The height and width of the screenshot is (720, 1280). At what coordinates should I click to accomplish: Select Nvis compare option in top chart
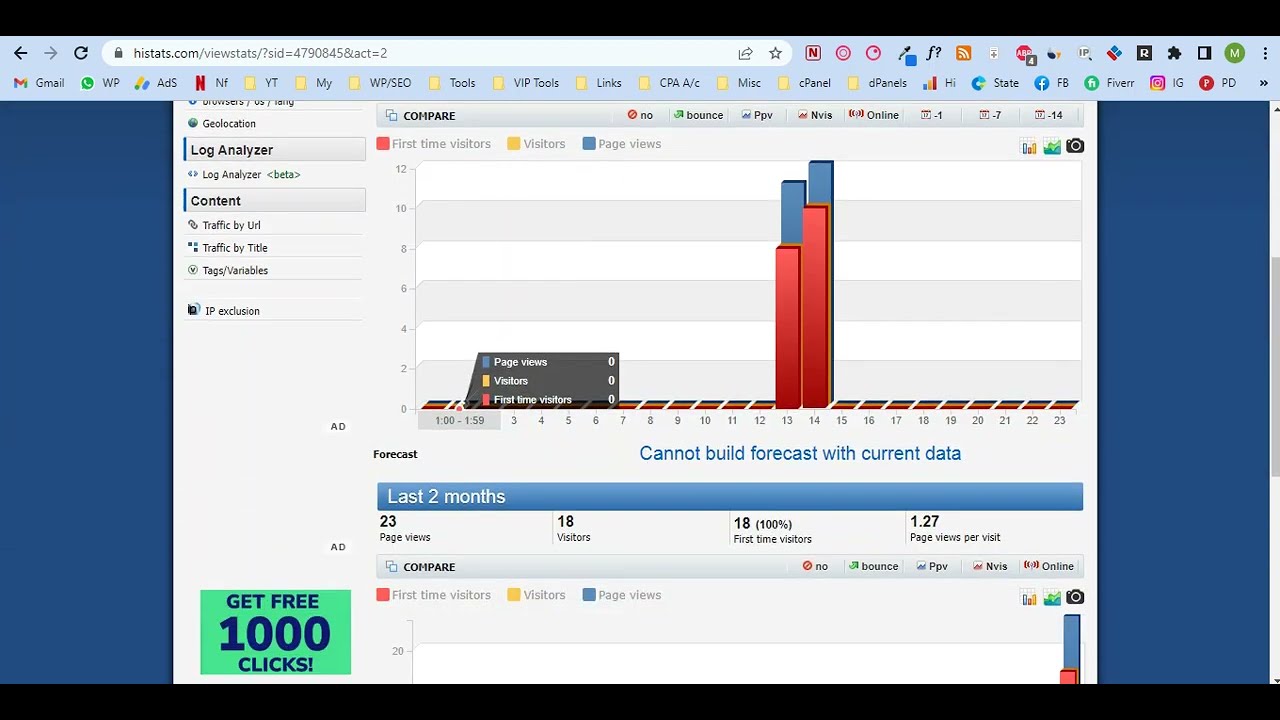click(x=815, y=115)
